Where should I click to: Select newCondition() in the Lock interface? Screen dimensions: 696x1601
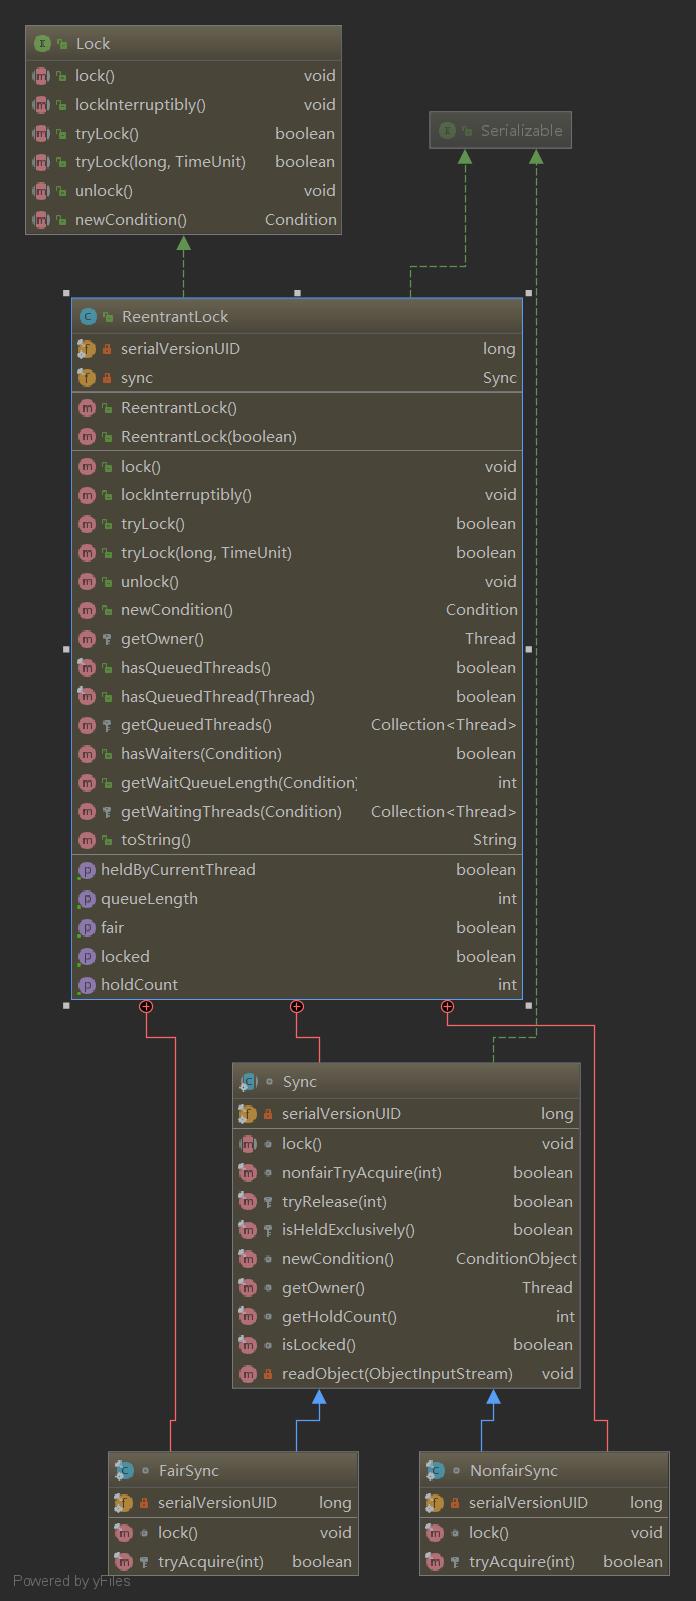click(183, 219)
